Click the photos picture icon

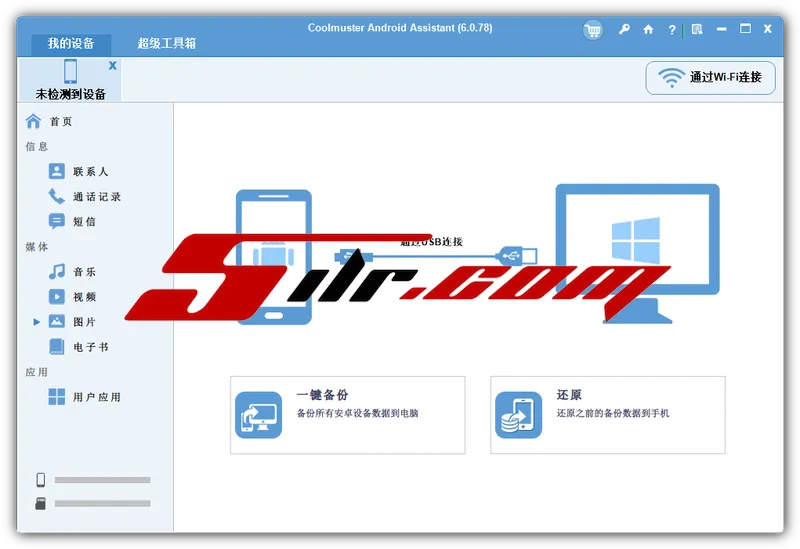pyautogui.click(x=57, y=321)
